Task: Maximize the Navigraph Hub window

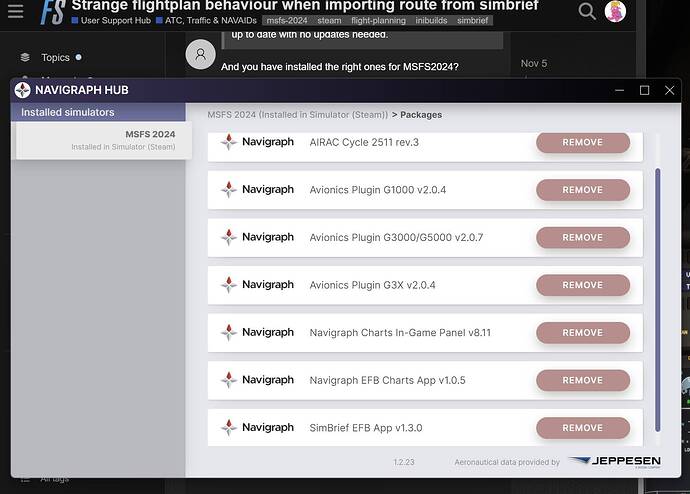Action: pyautogui.click(x=644, y=90)
